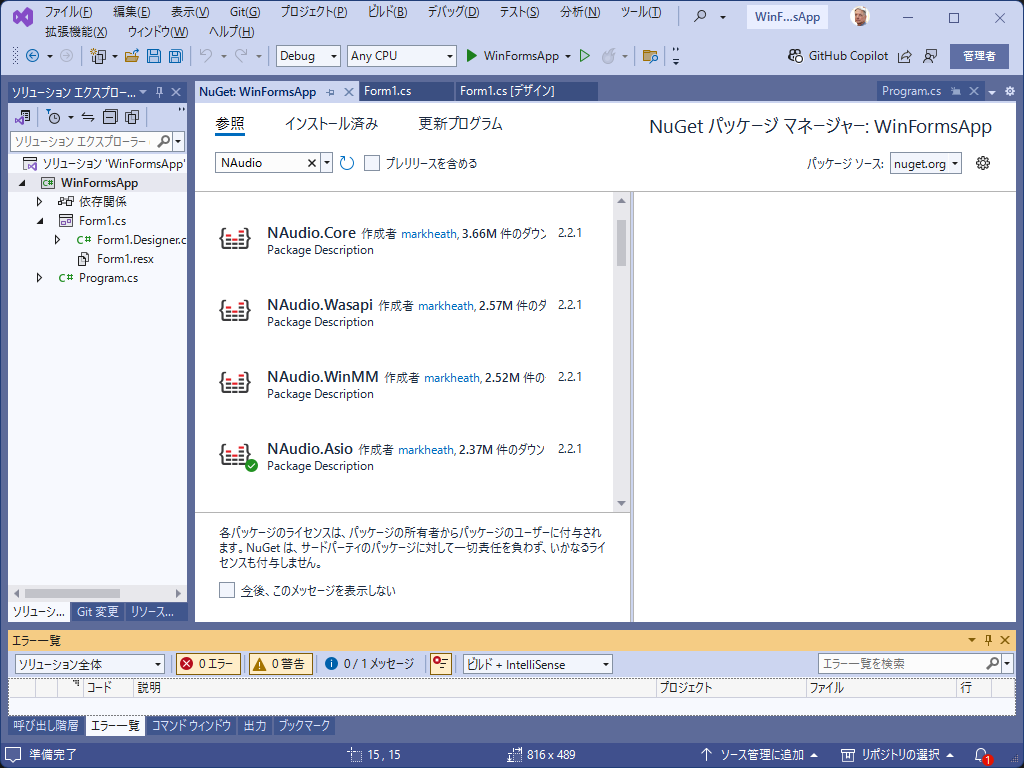This screenshot has height=768, width=1024.
Task: Click Sync with Active Document icon
Action: 88,118
